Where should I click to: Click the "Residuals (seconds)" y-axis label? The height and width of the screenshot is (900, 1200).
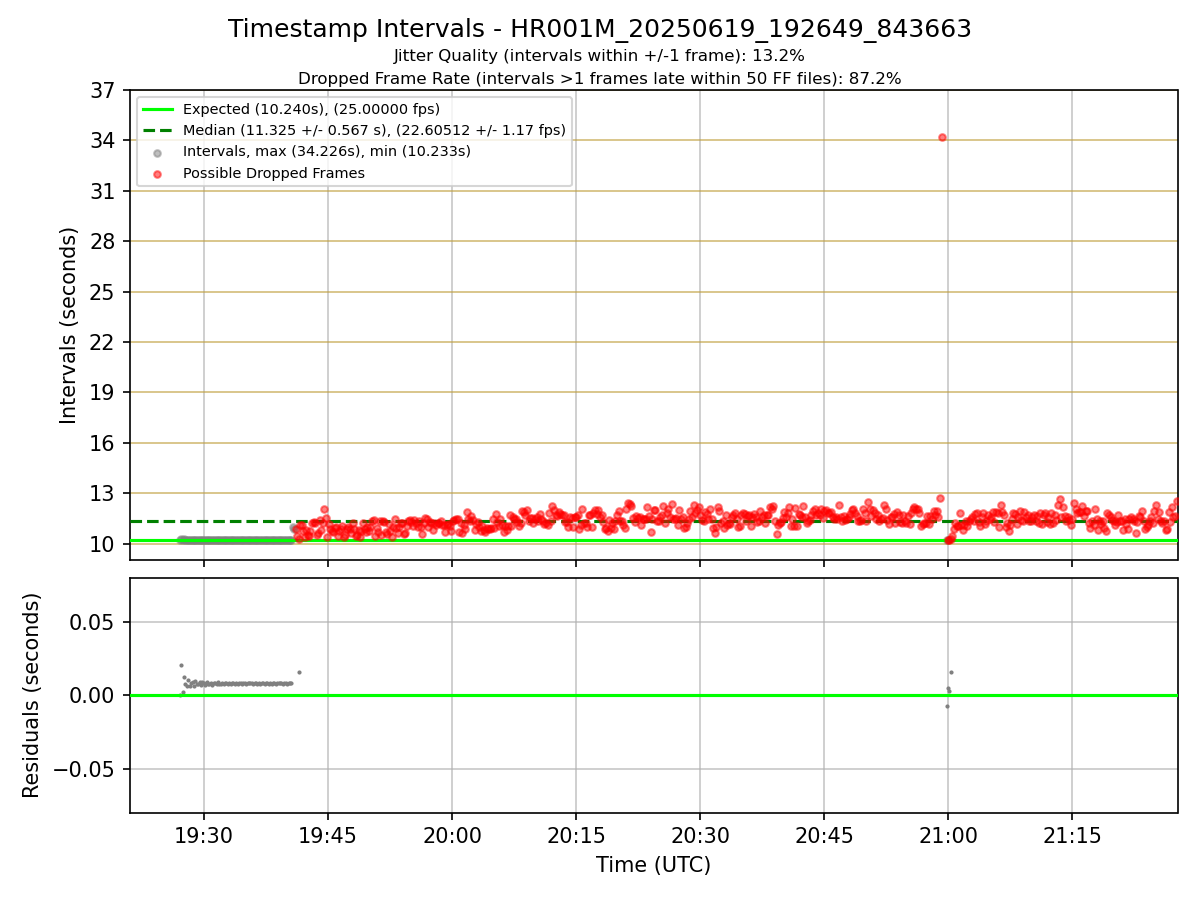tap(32, 695)
